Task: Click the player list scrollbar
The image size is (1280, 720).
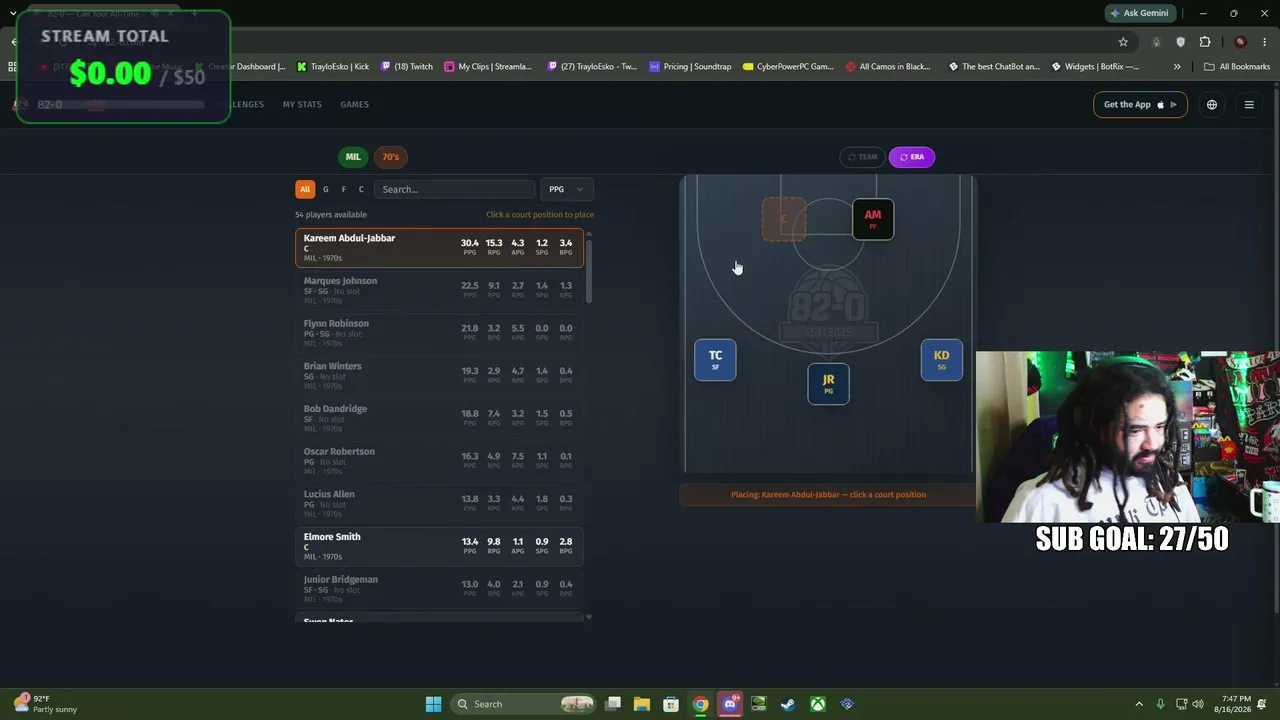Action: tap(588, 271)
